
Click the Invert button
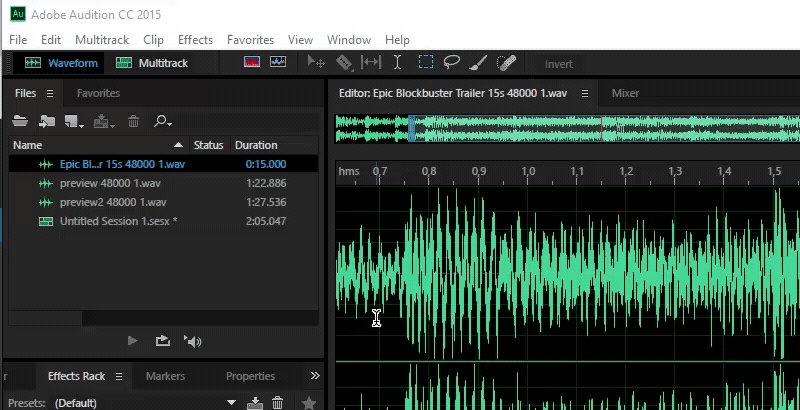click(559, 64)
